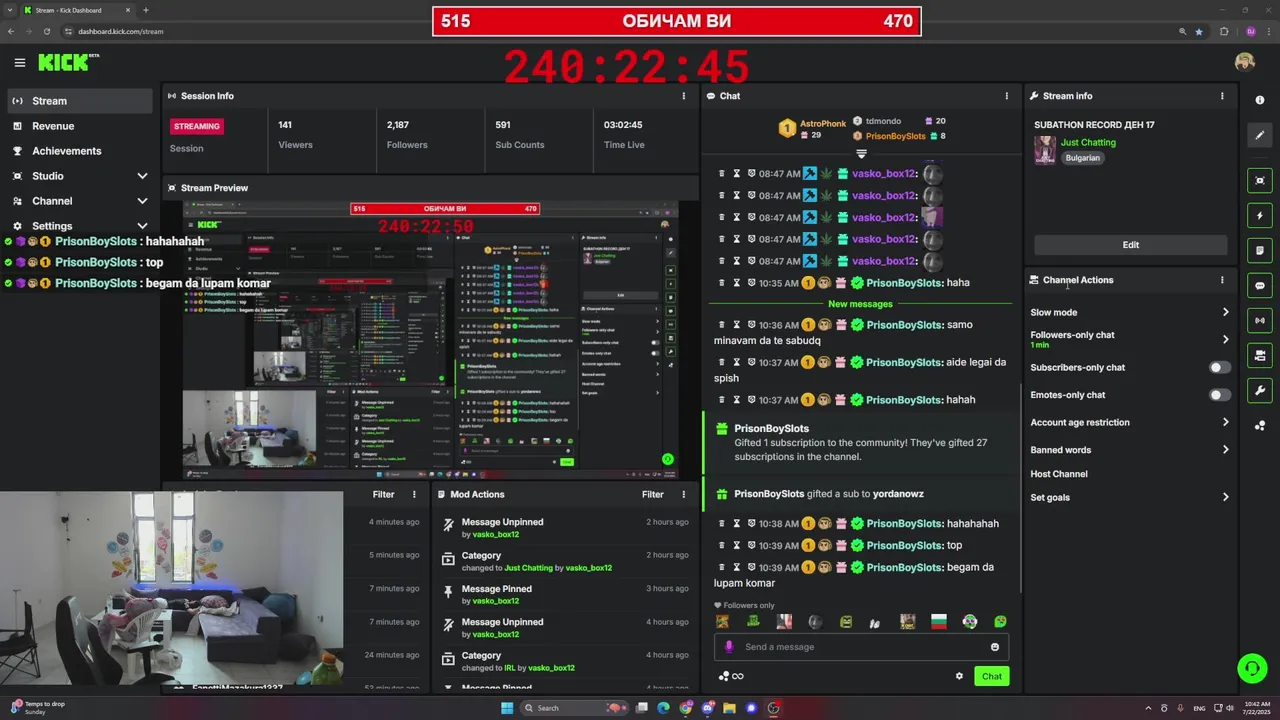Screen dimensions: 1280x720
Task: Open Discord from the taskbar
Action: pos(707,708)
